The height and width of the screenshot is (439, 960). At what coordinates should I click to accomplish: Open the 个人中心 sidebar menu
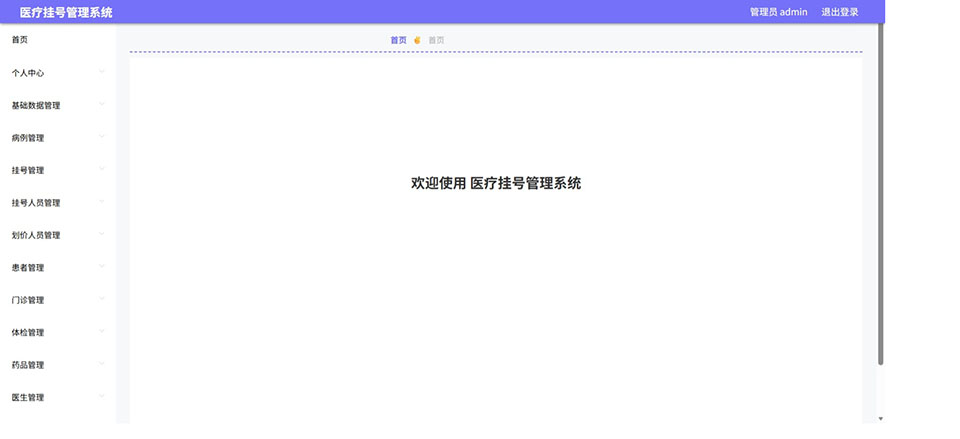[x=58, y=73]
